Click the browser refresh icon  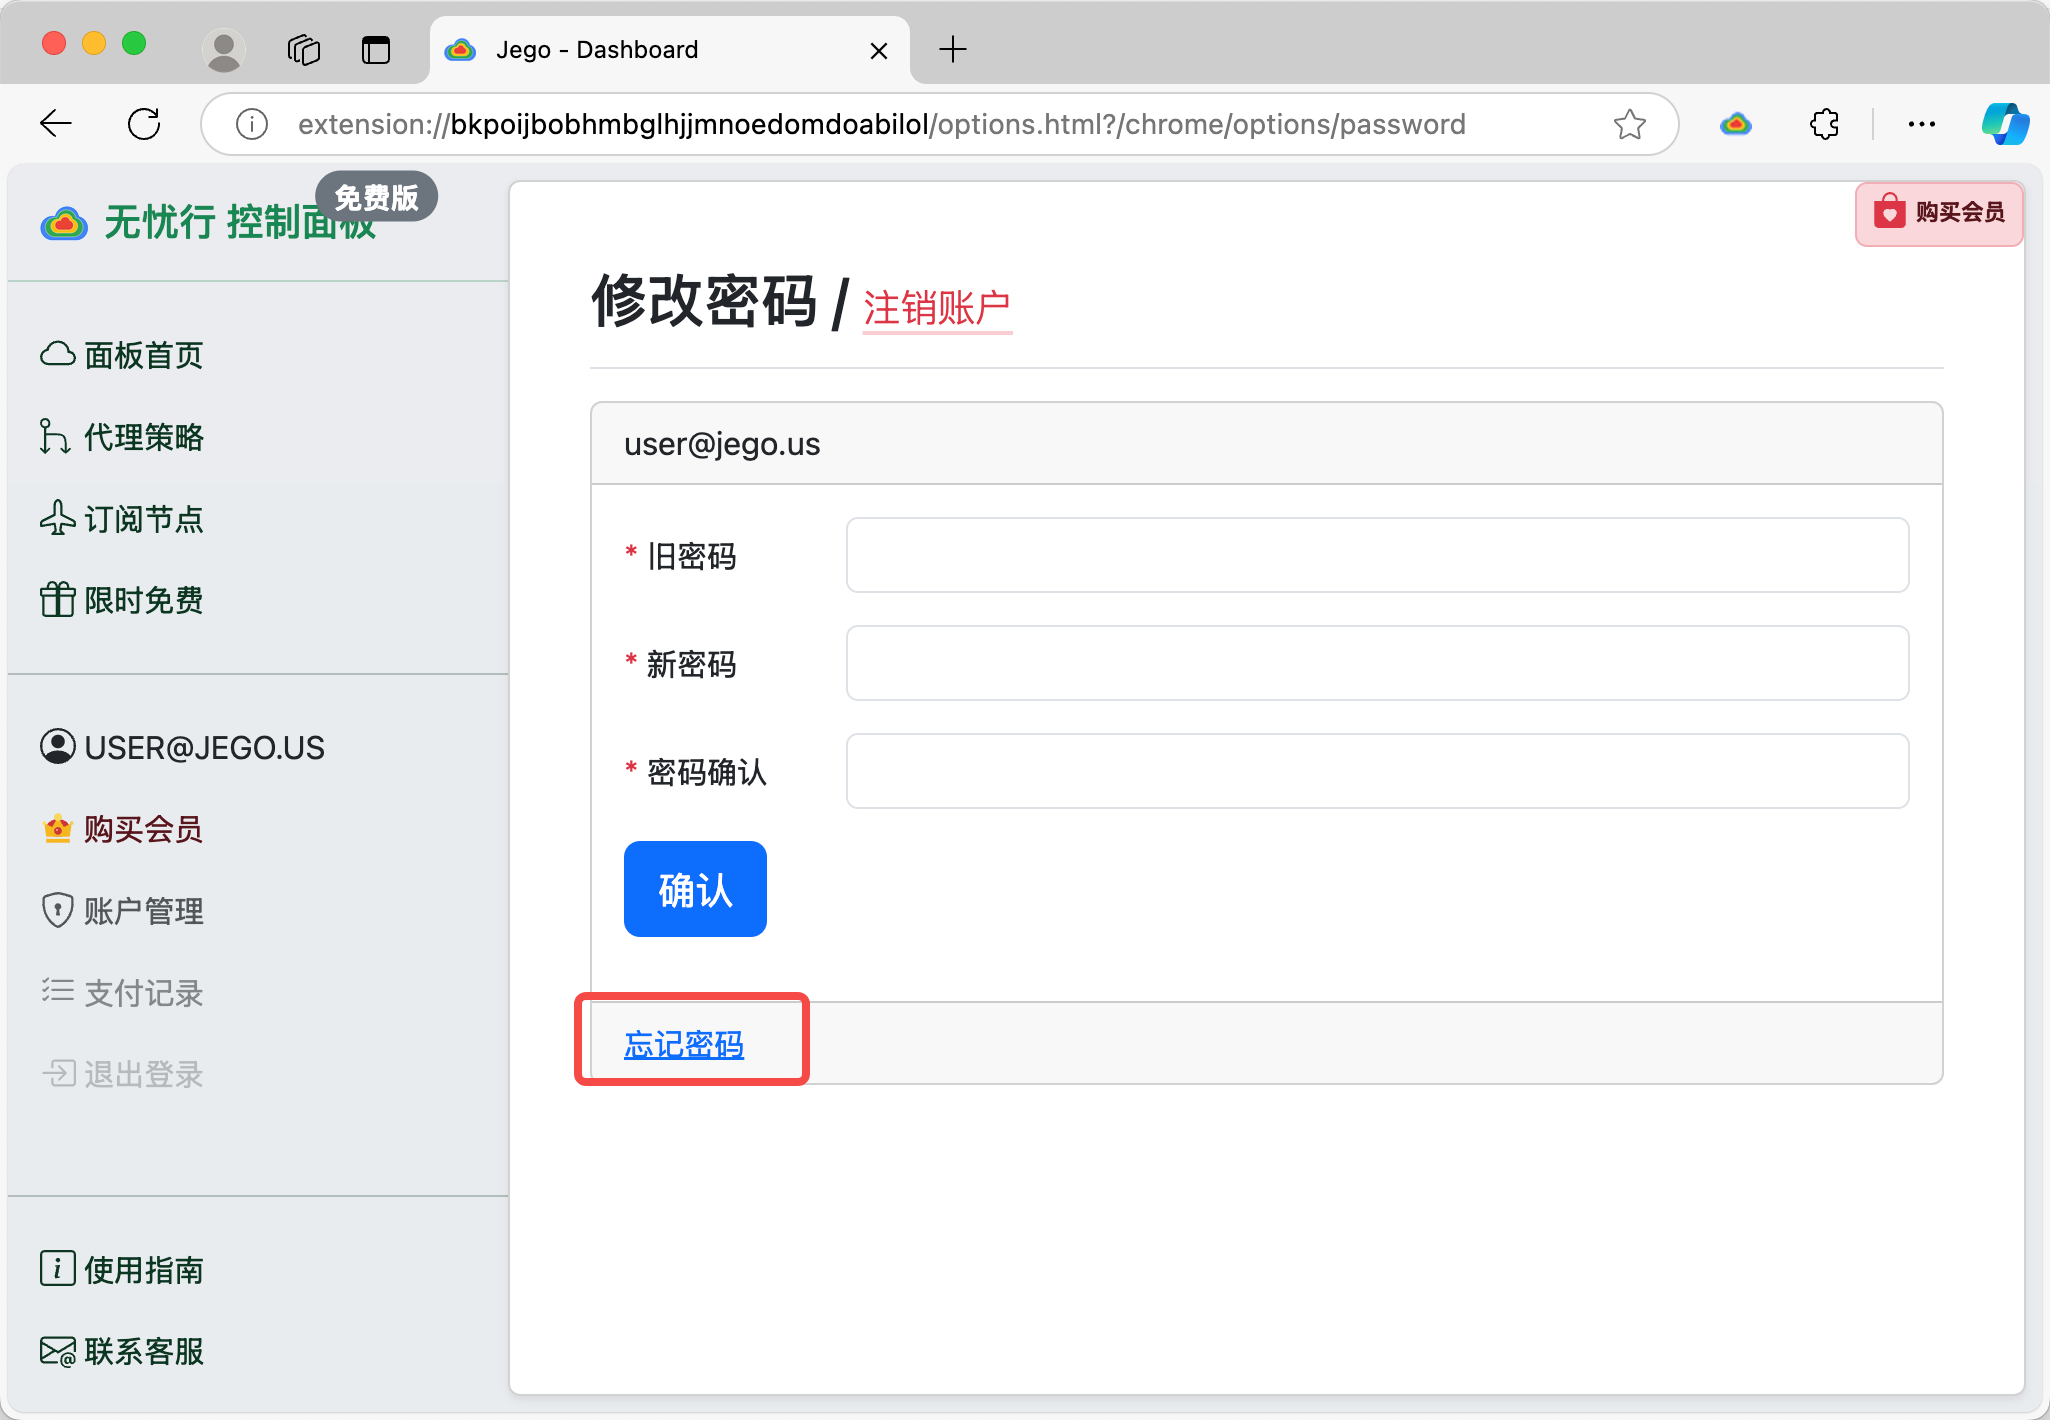point(144,124)
